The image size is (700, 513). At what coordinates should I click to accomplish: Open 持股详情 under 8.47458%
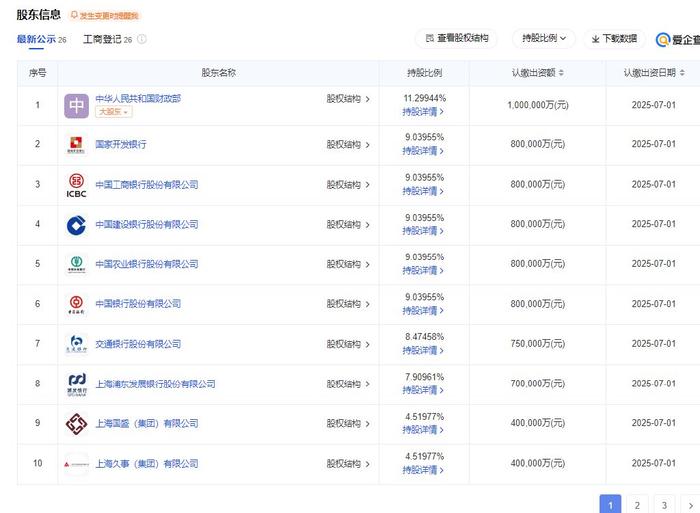(423, 350)
